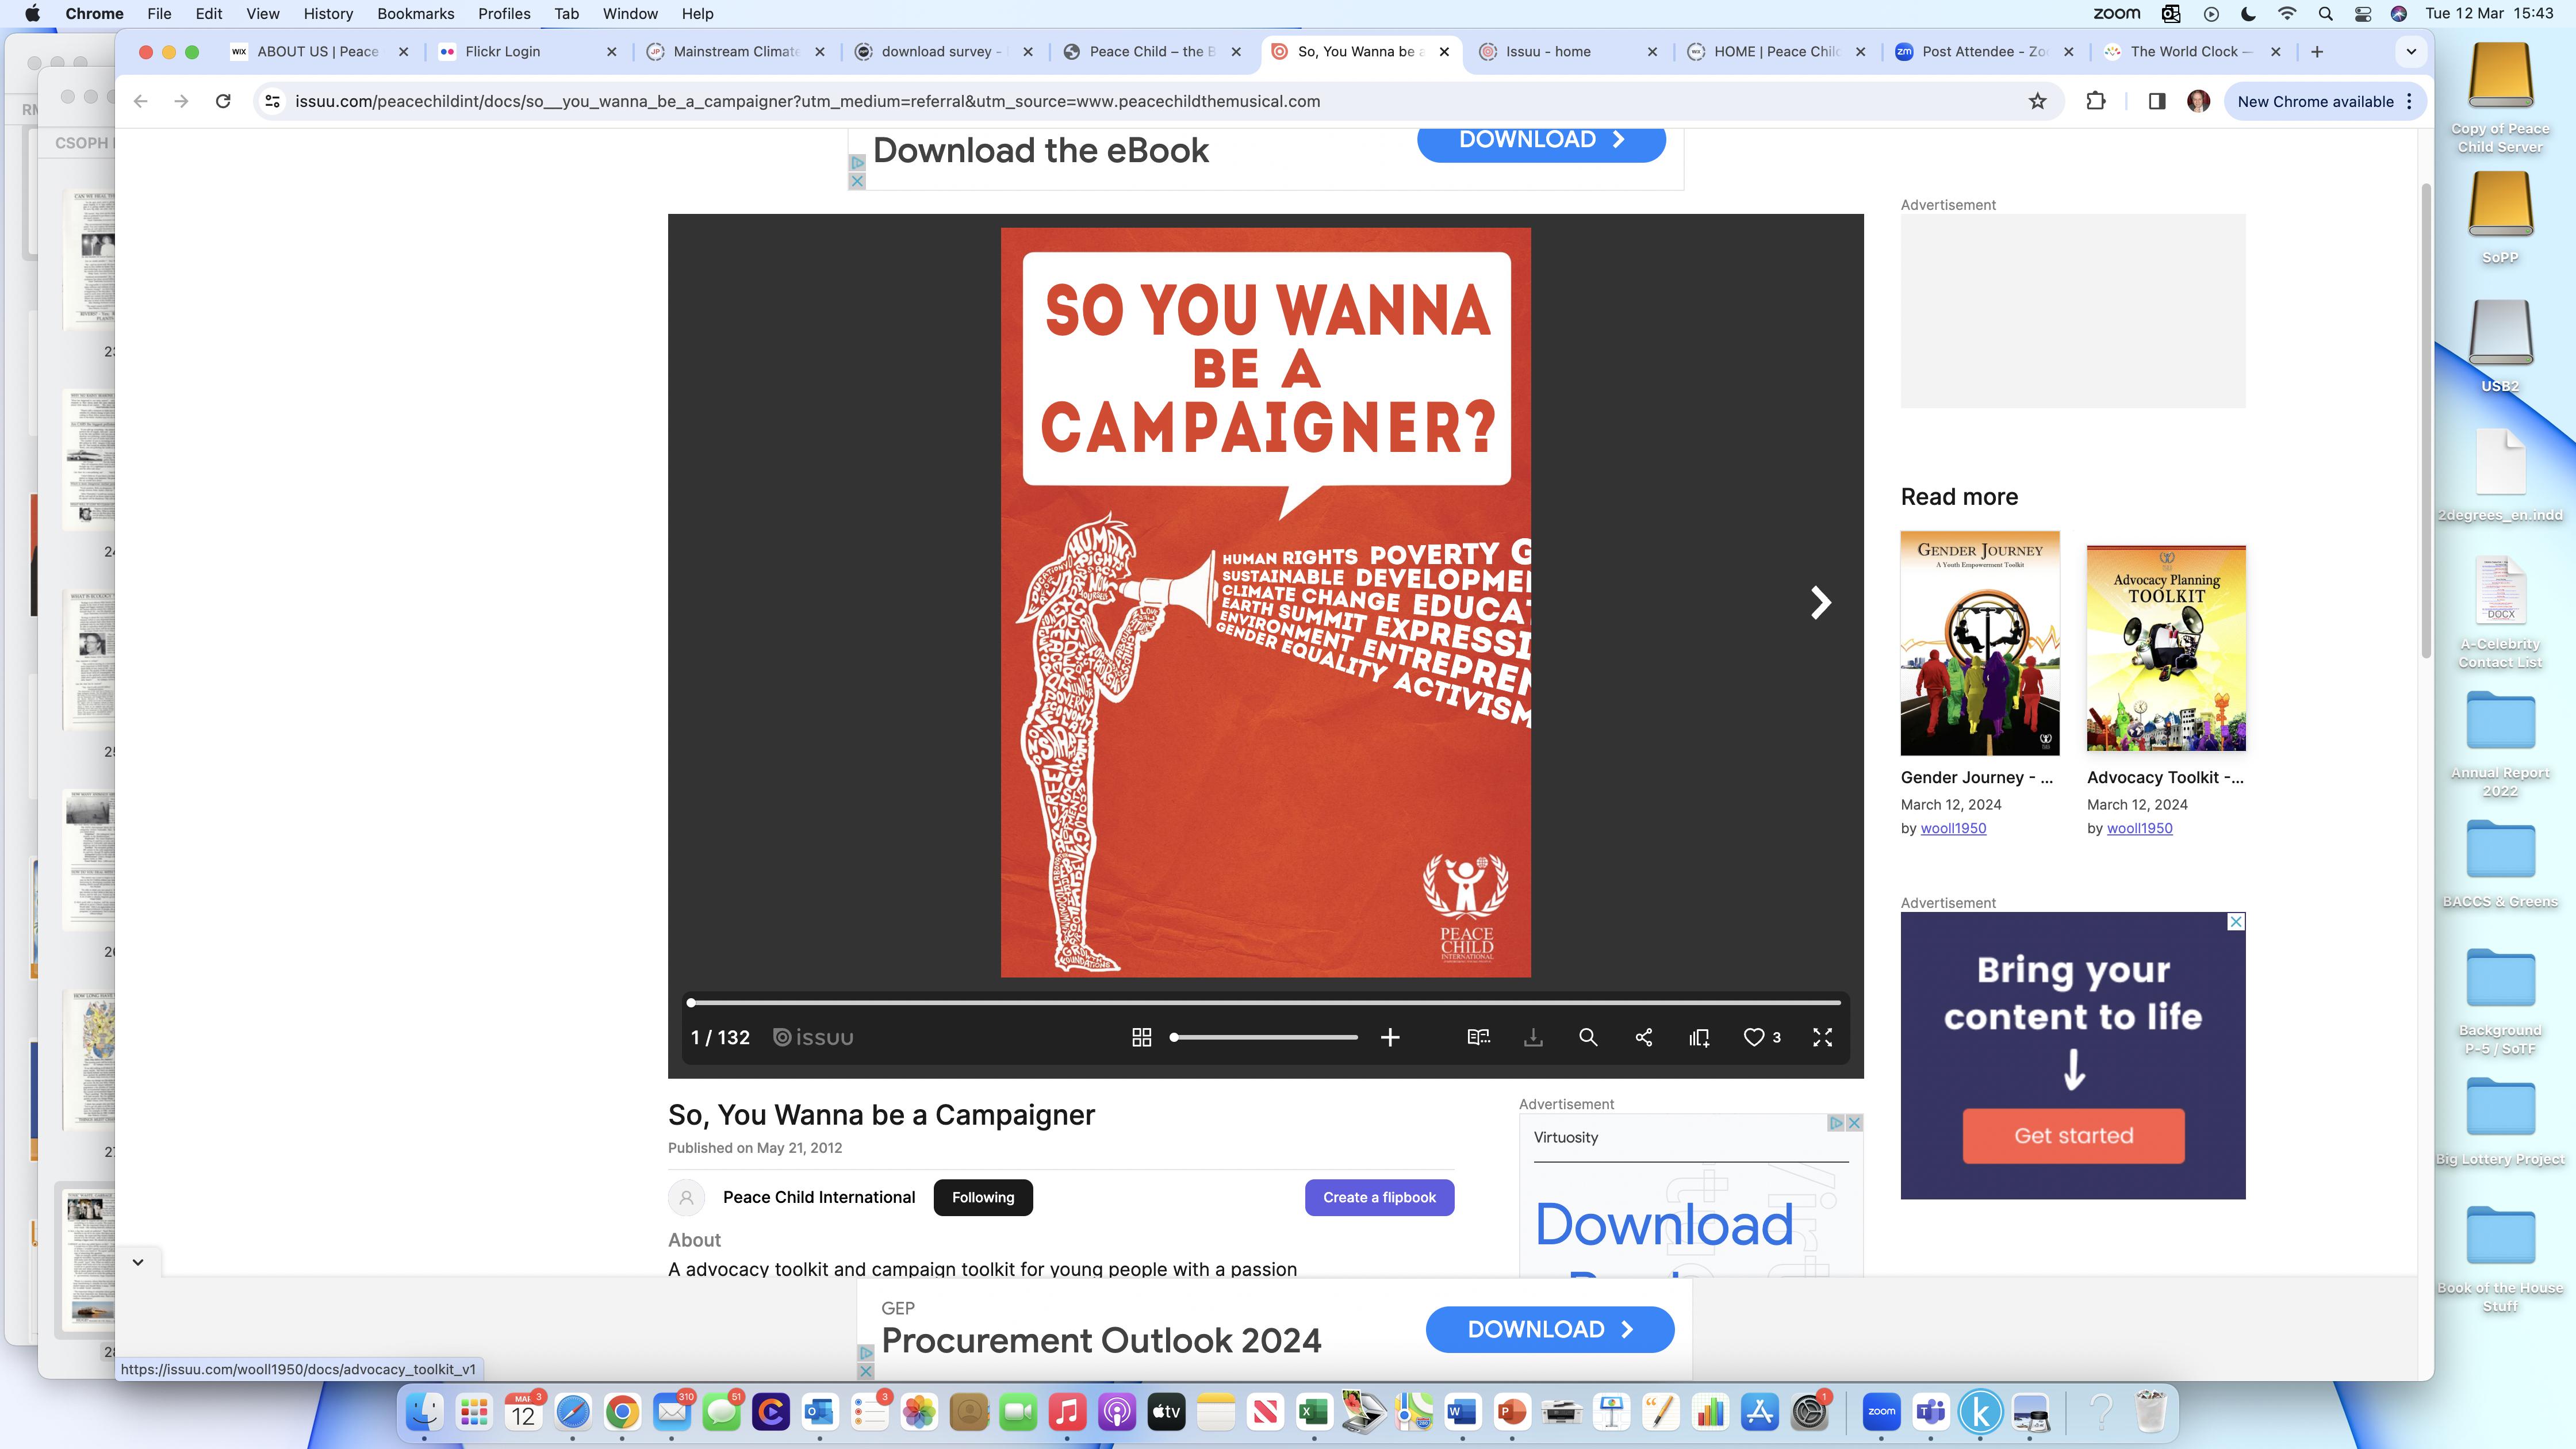Toggle Chrome side panel icon
Viewport: 2576px width, 1449px height.
pos(2157,101)
